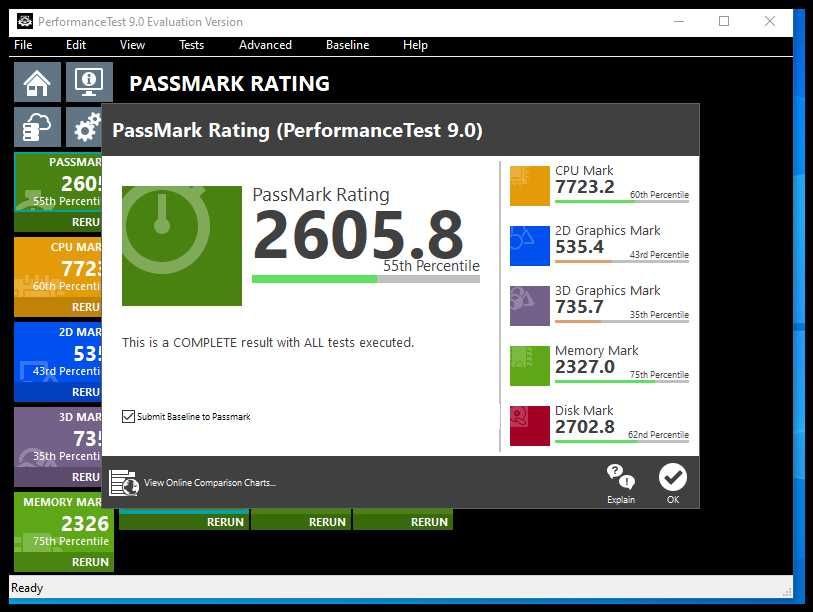Click the online comparison charts icon
Image resolution: width=813 pixels, height=612 pixels.
click(x=124, y=482)
